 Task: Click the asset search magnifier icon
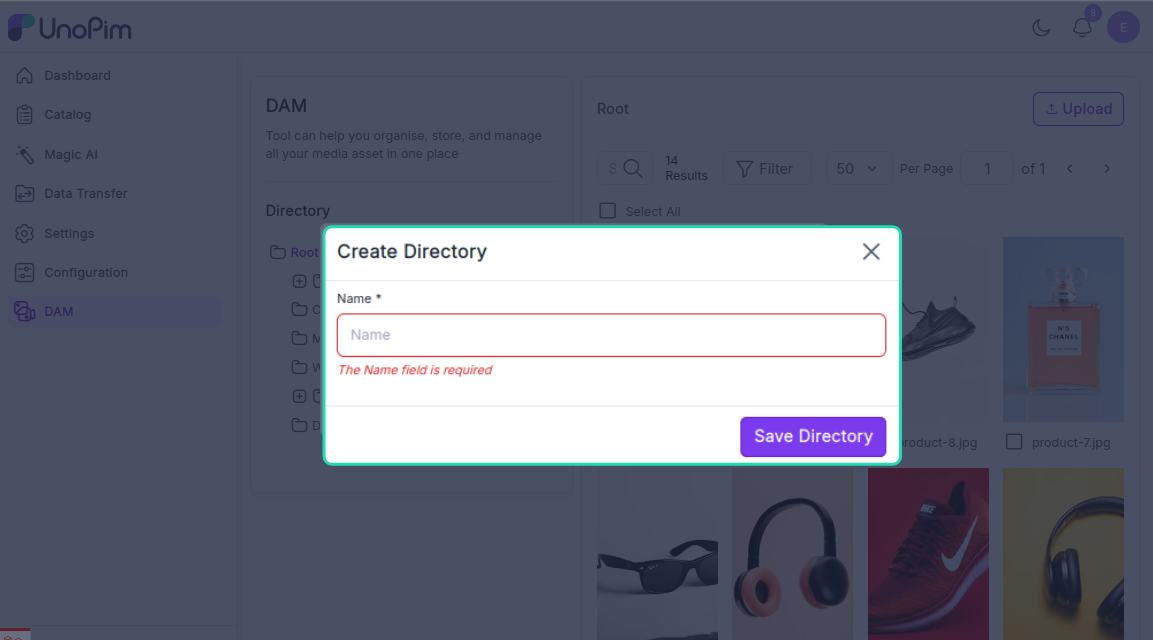632,168
